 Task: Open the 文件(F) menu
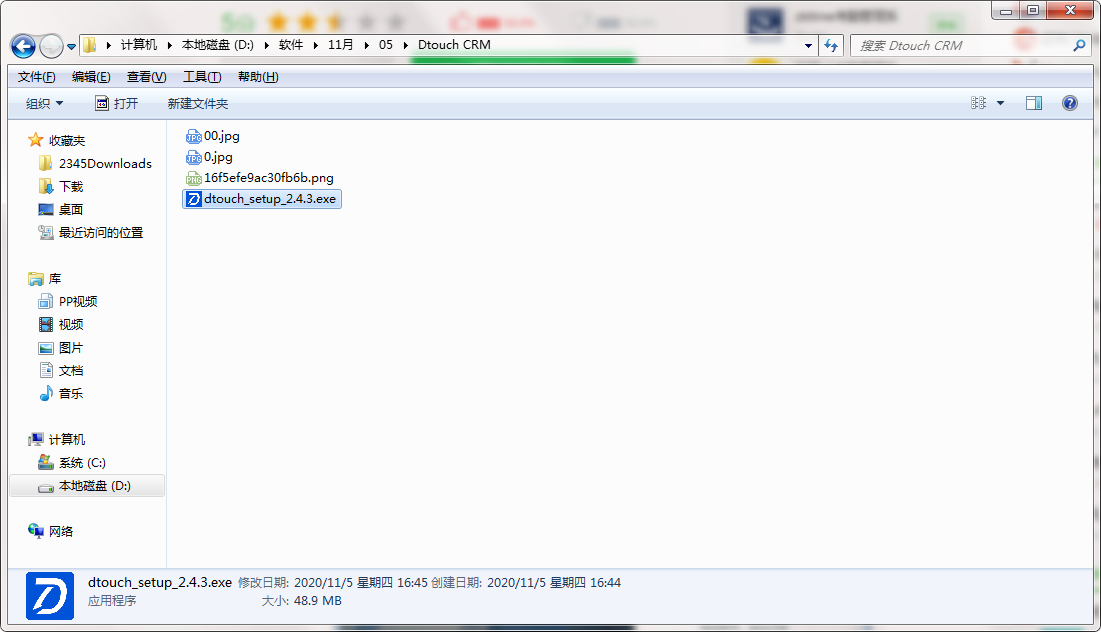37,77
